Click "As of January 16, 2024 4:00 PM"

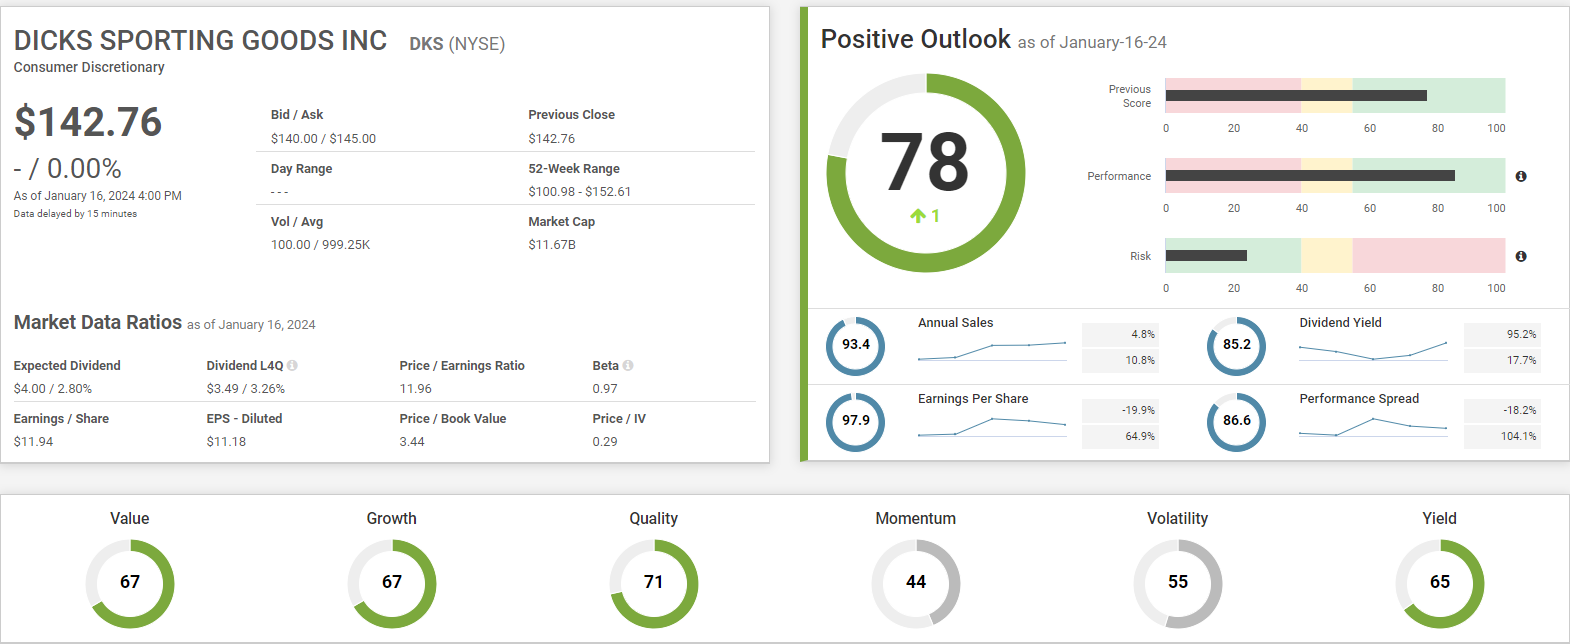pyautogui.click(x=98, y=196)
